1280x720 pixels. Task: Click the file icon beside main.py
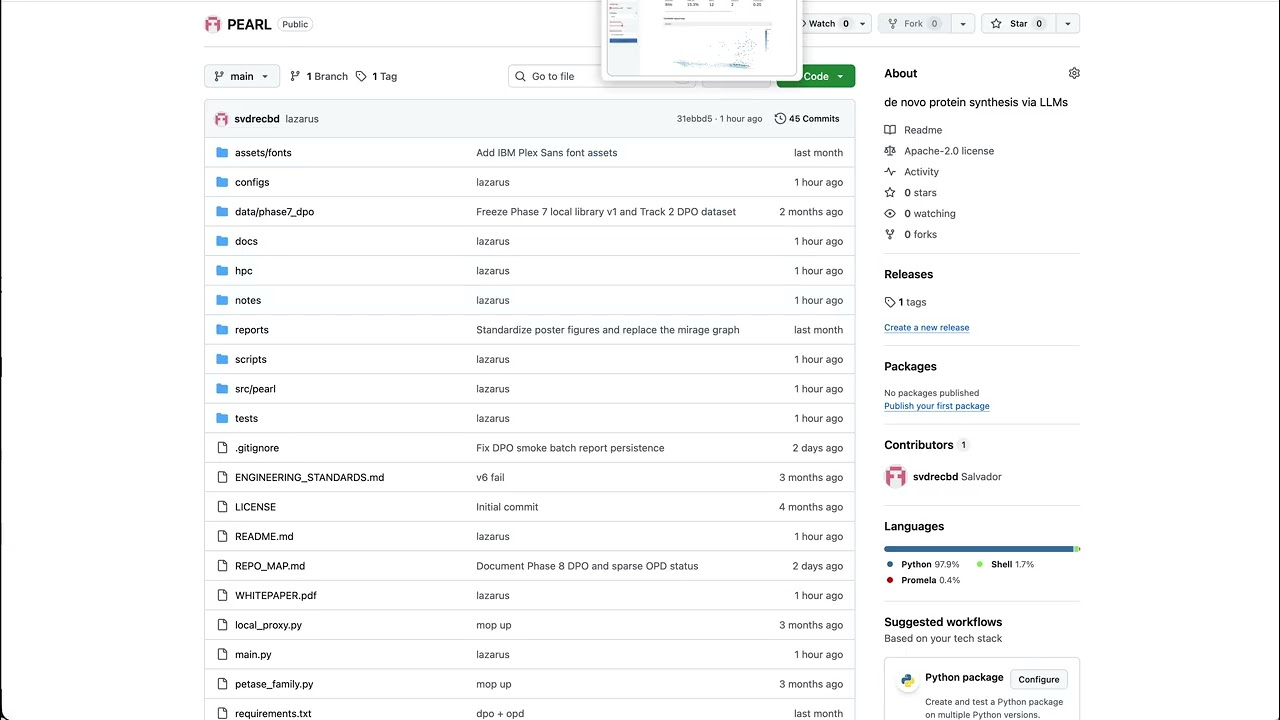pyautogui.click(x=222, y=654)
